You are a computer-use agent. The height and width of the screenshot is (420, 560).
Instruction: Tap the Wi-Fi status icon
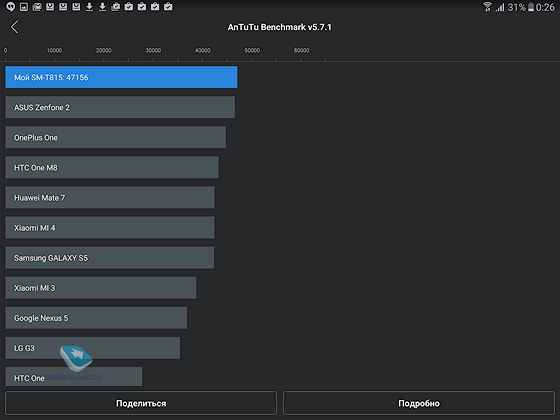pos(487,7)
